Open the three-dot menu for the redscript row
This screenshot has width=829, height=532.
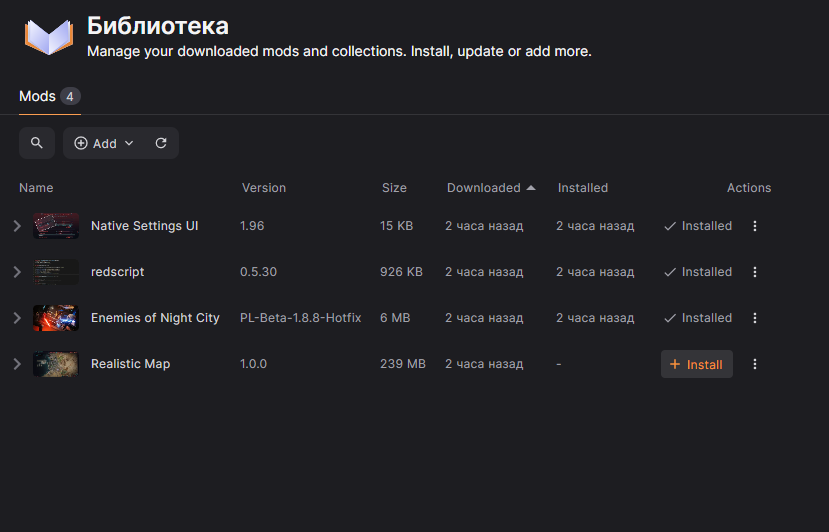[755, 272]
